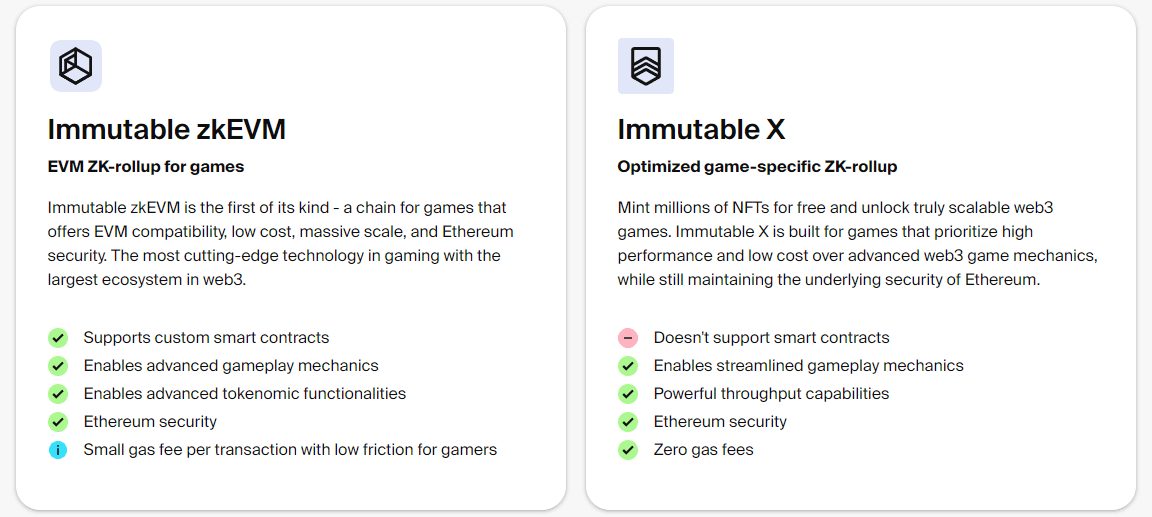Click the Immutable zkEVM description paragraph
This screenshot has height=517, width=1152.
[281, 244]
